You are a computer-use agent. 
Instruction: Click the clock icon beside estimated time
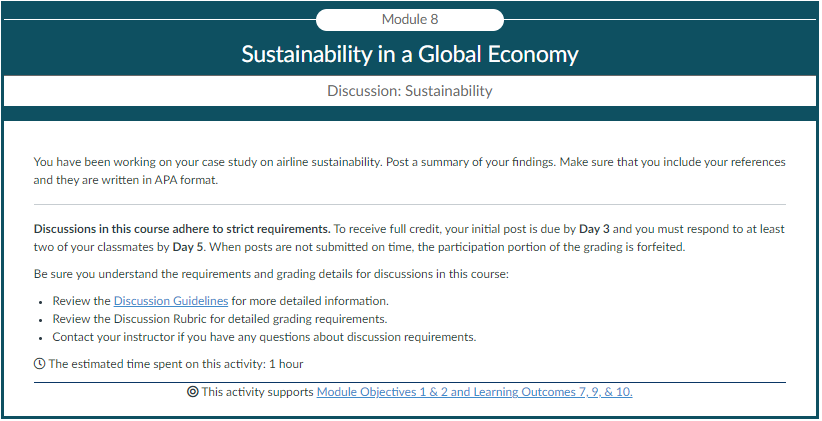[39, 363]
